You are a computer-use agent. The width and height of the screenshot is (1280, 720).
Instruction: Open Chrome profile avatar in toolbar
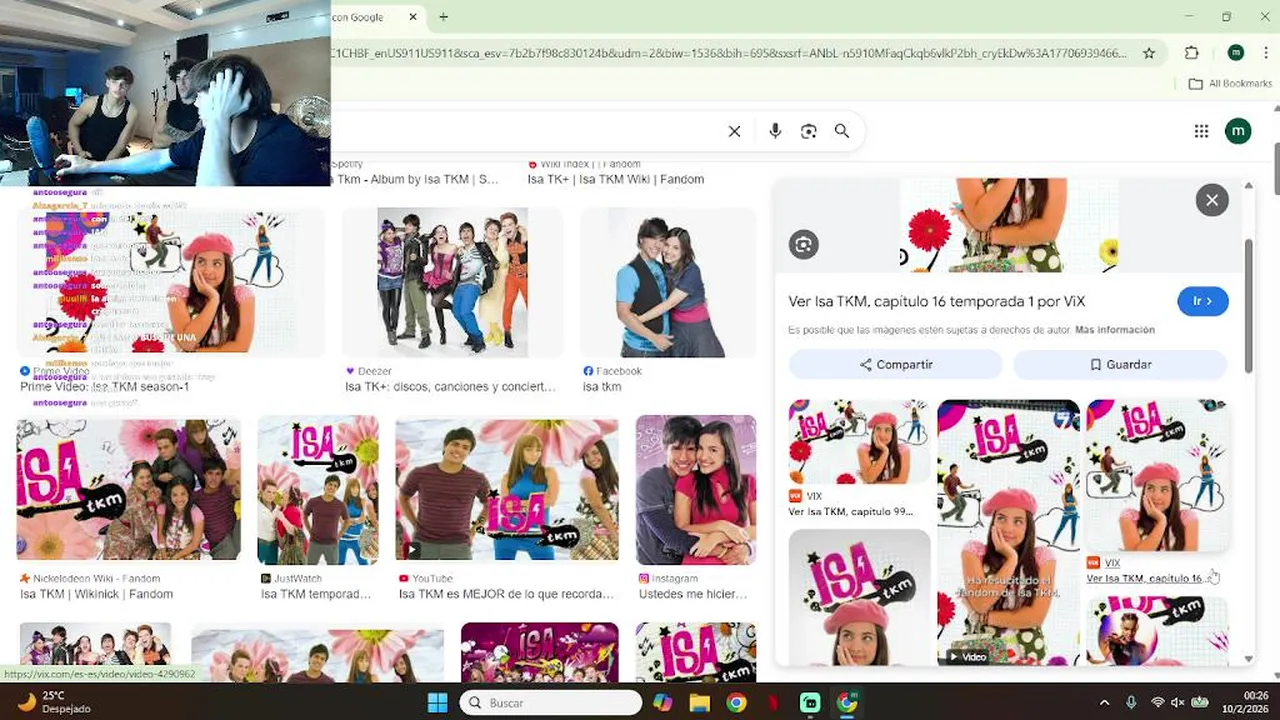coord(1236,53)
